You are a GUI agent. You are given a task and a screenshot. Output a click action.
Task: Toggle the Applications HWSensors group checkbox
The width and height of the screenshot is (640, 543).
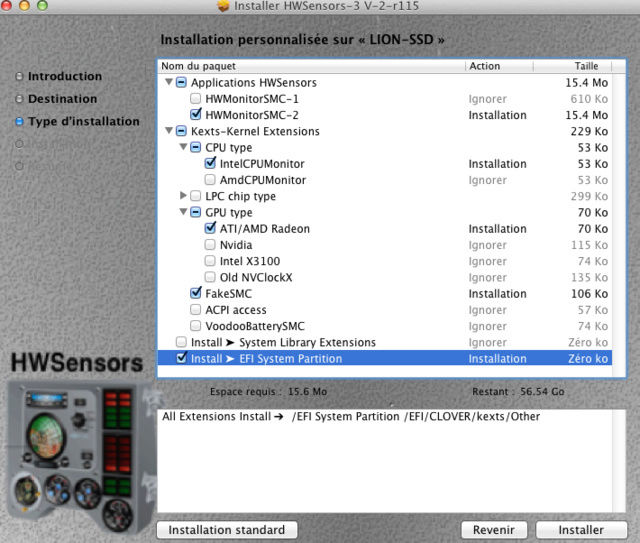click(x=181, y=82)
